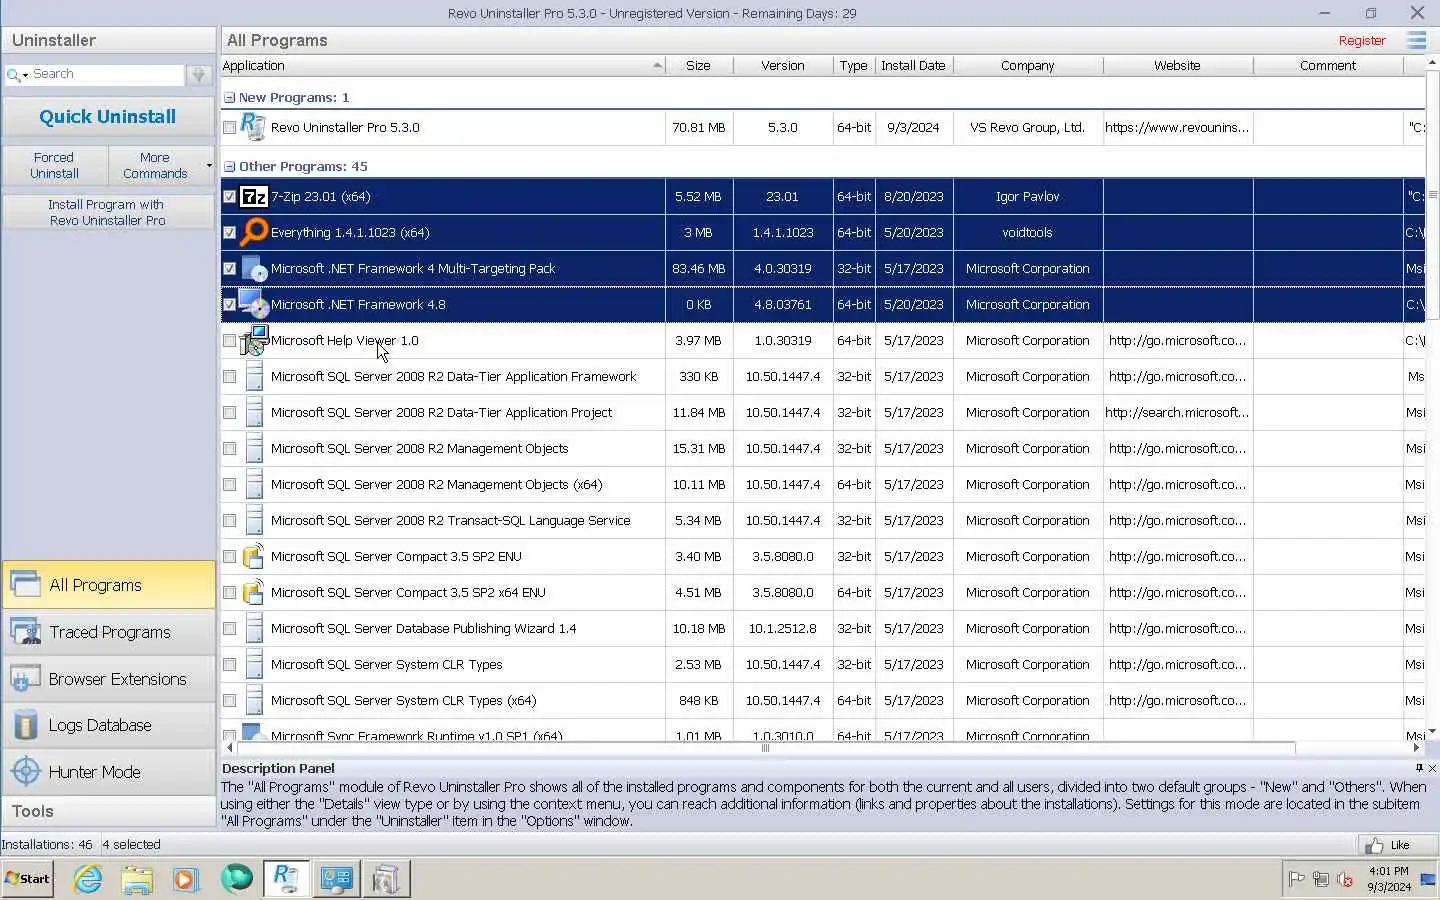
Task: Click the Quick Uninstall button
Action: pos(108,117)
